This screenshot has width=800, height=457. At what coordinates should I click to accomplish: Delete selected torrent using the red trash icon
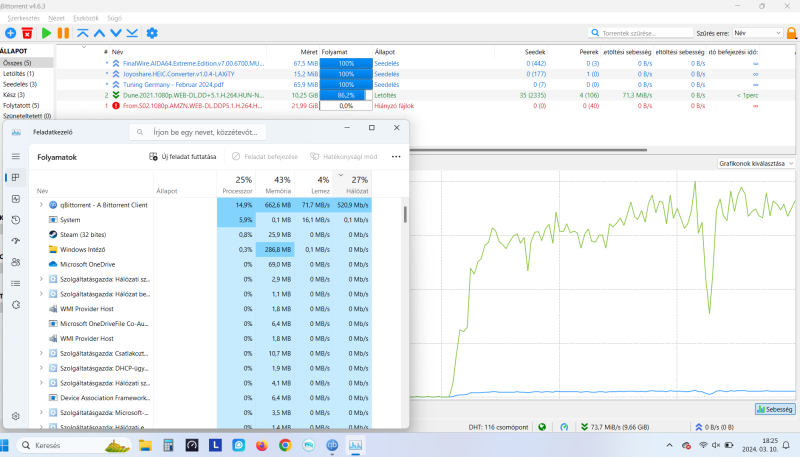(x=27, y=33)
